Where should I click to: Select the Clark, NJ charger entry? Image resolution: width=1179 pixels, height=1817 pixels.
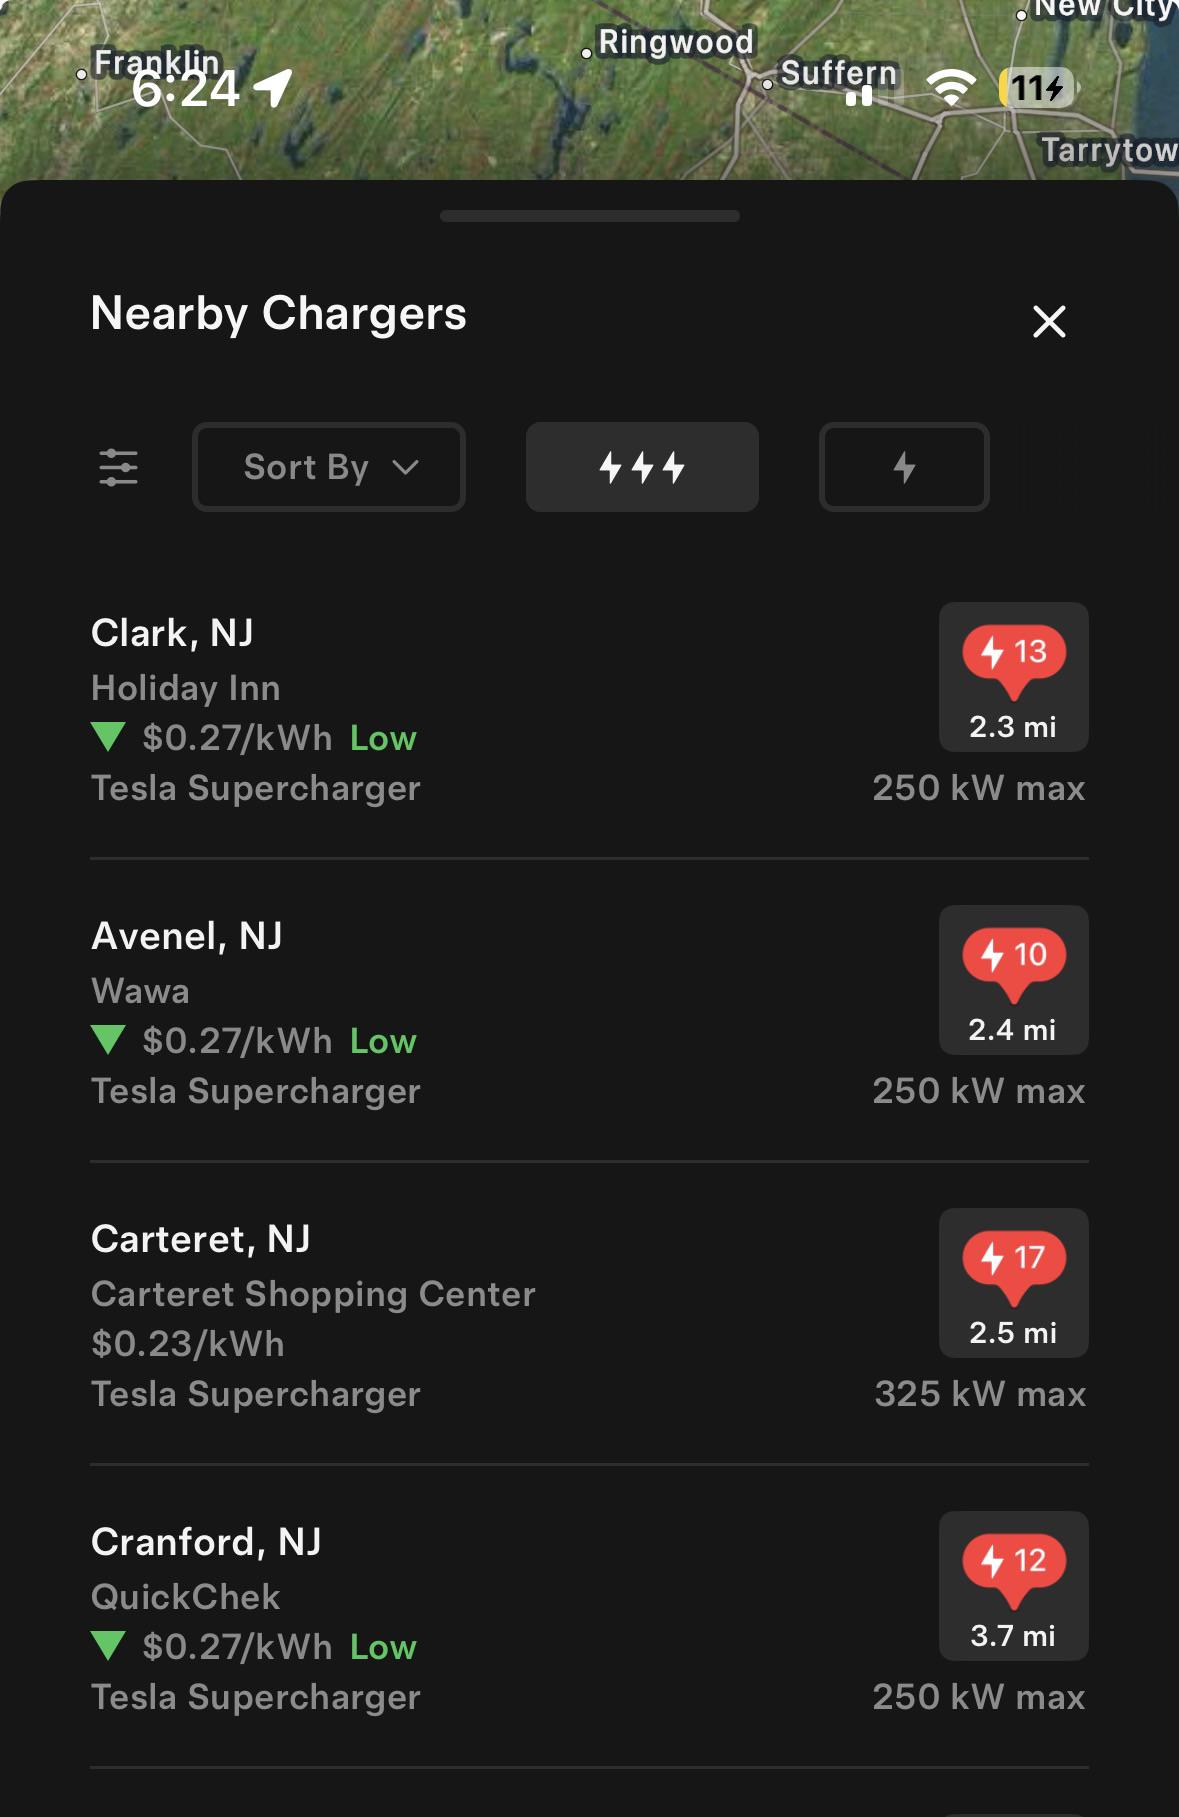coord(172,633)
